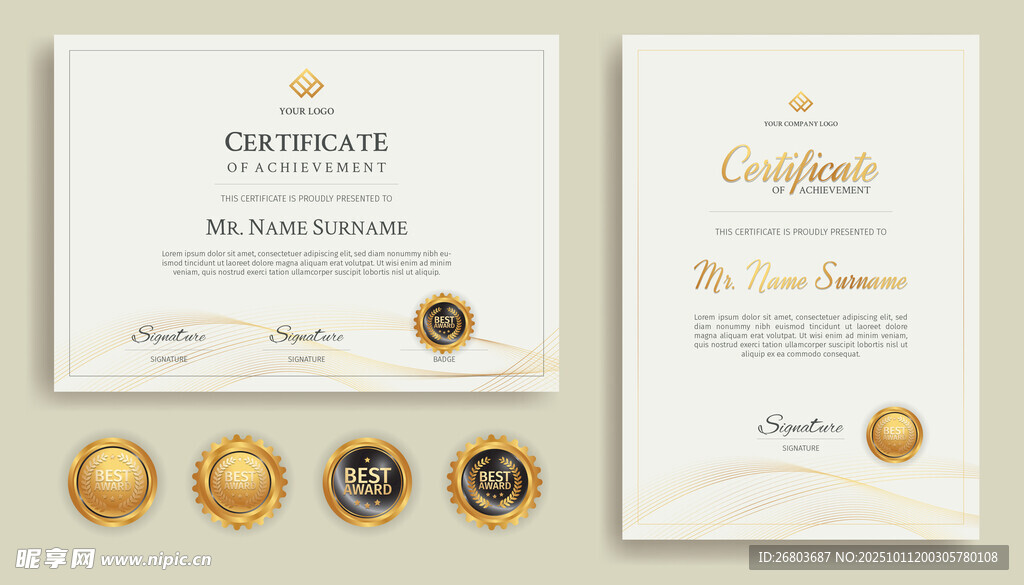This screenshot has width=1024, height=585.
Task: Click the YOUR COMPANY LOGO text
Action: 800,124
